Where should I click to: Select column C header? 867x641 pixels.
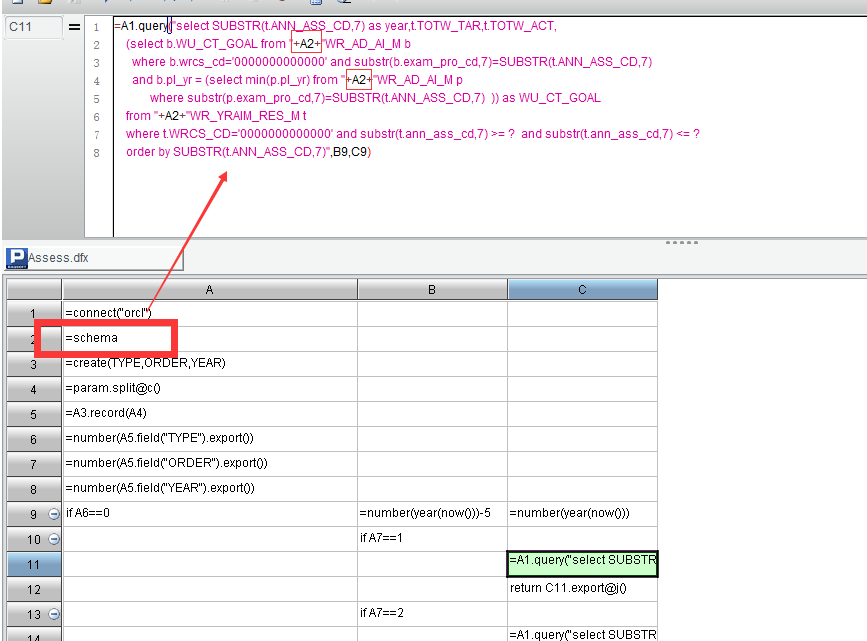582,289
